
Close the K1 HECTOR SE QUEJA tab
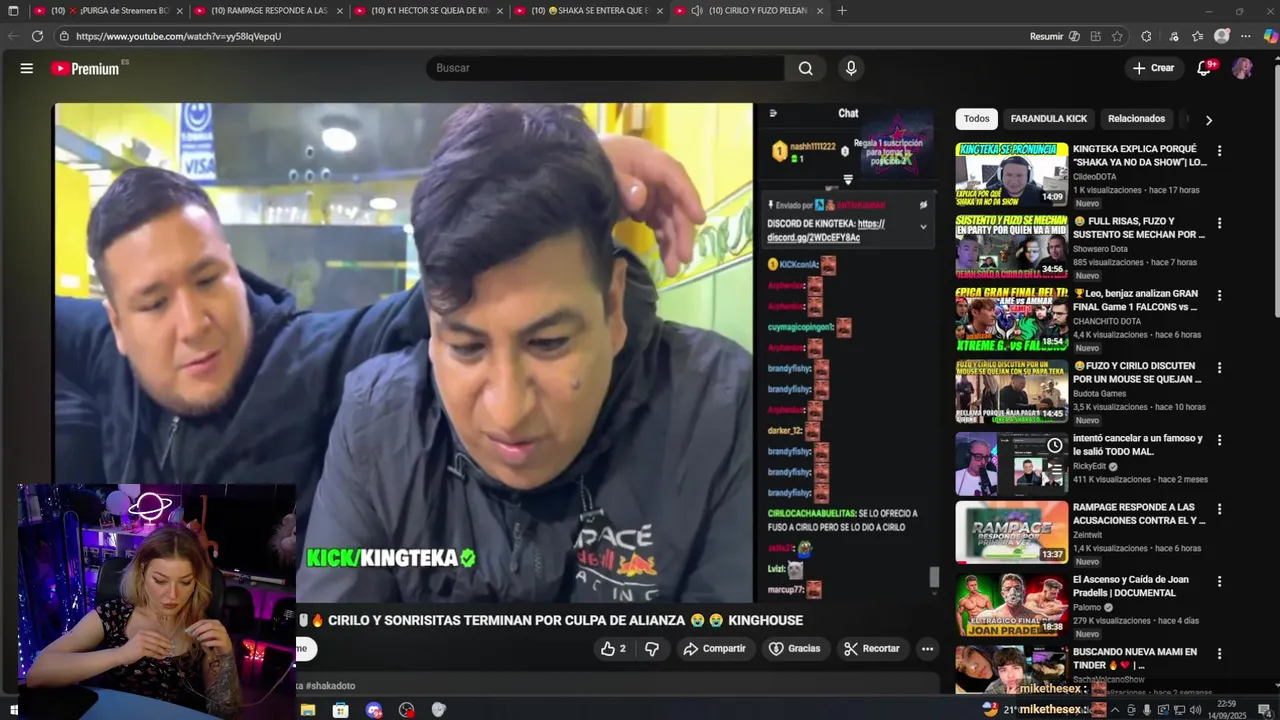[500, 11]
